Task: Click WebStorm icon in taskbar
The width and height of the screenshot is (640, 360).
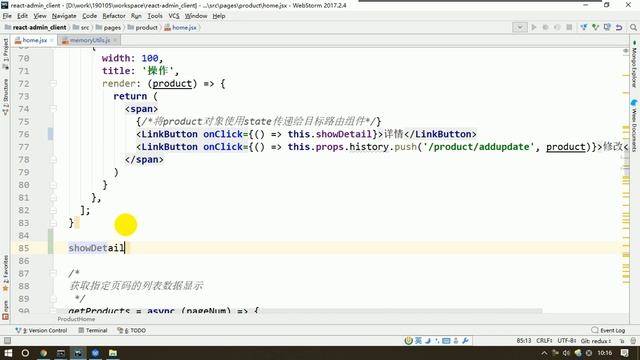Action: [78, 353]
